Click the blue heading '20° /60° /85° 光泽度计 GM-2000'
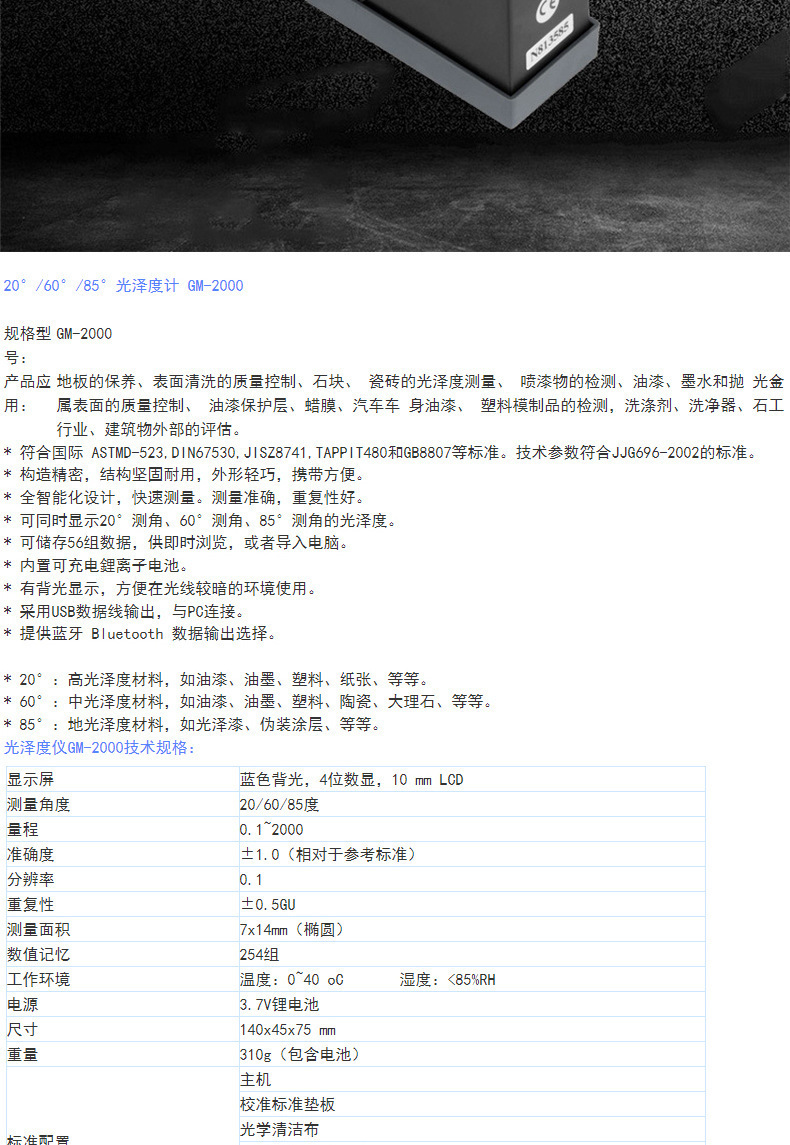Viewport: 790px width, 1145px height. click(123, 286)
